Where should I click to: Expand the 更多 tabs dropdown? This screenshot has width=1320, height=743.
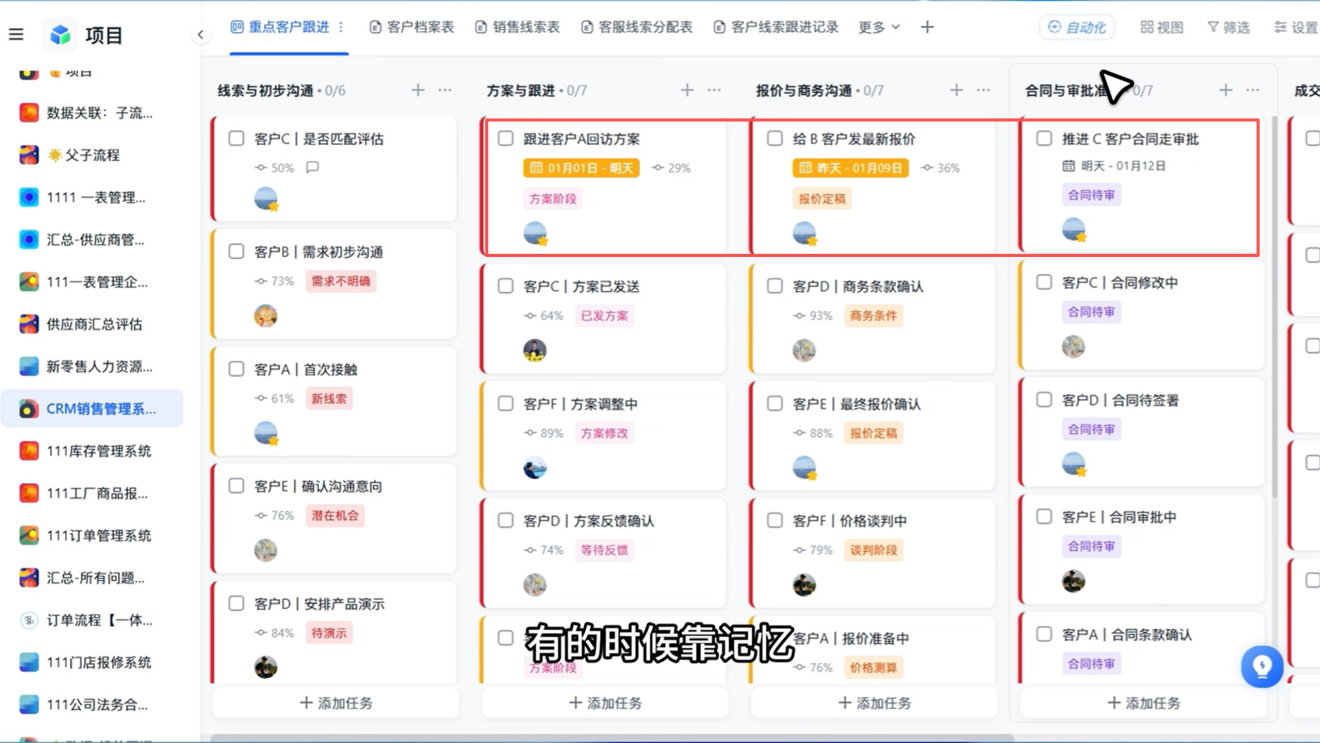coord(879,27)
